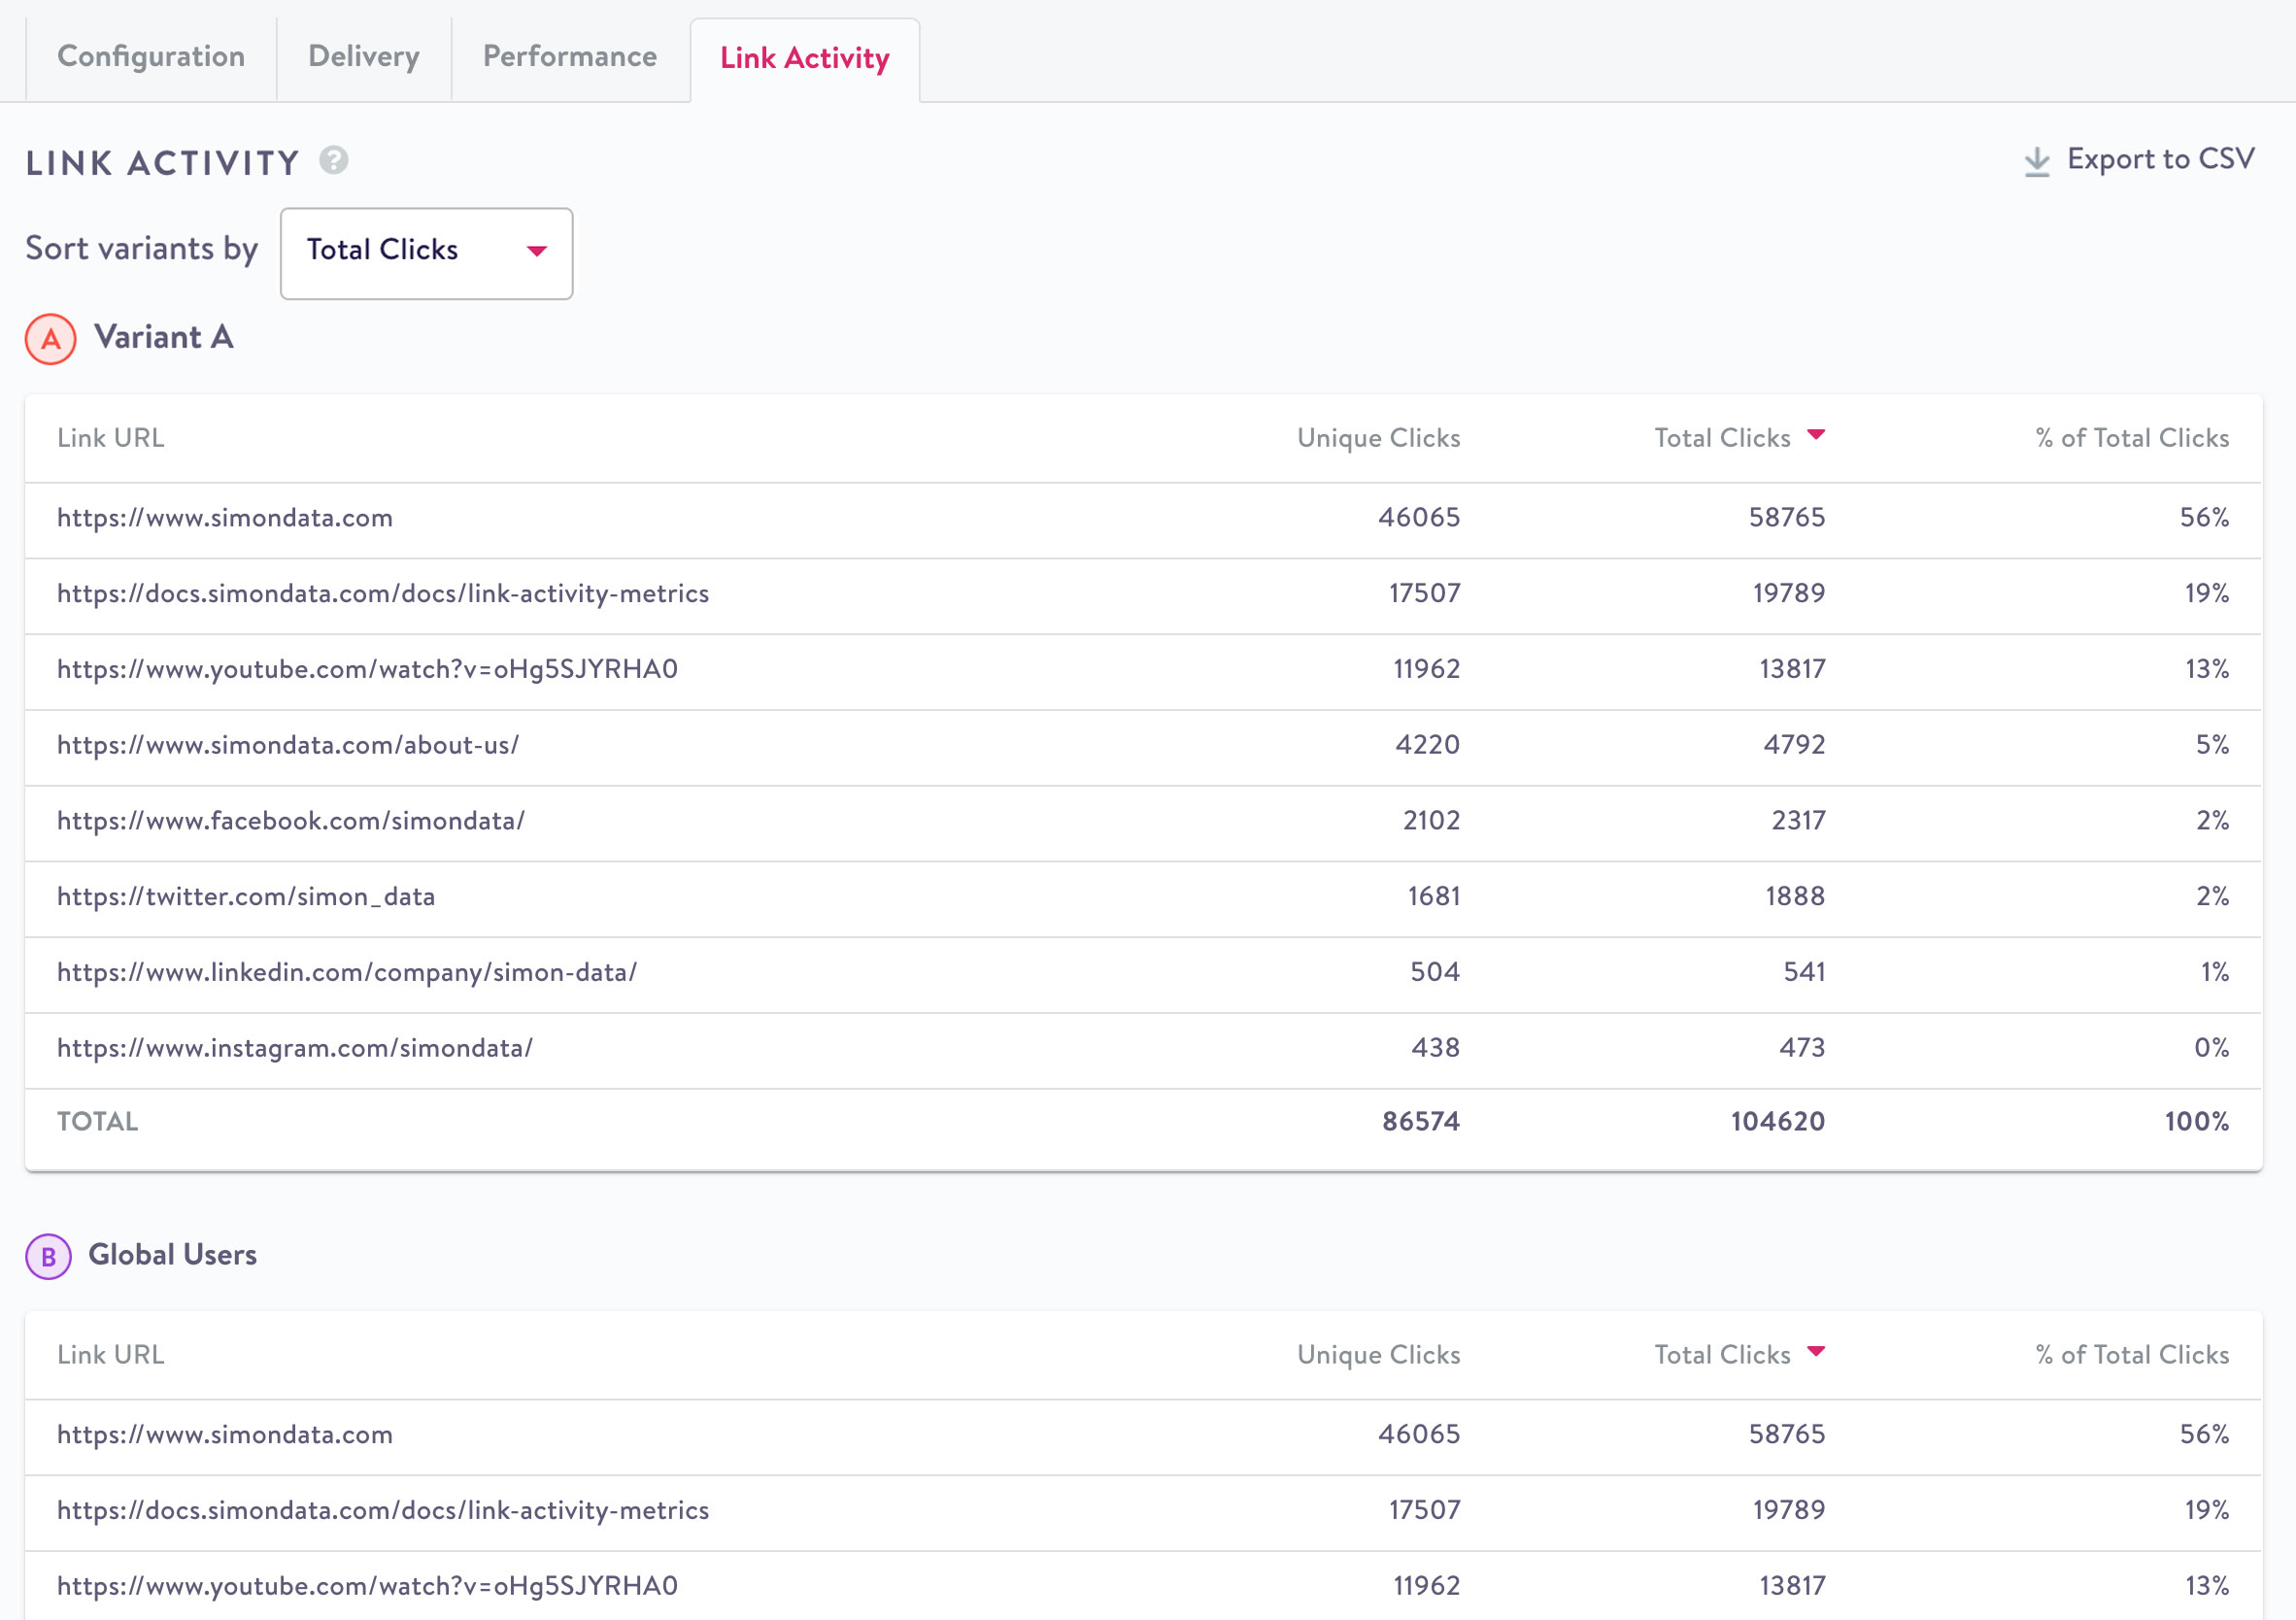Image resolution: width=2296 pixels, height=1620 pixels.
Task: Click the Export to CSV link
Action: [2160, 159]
